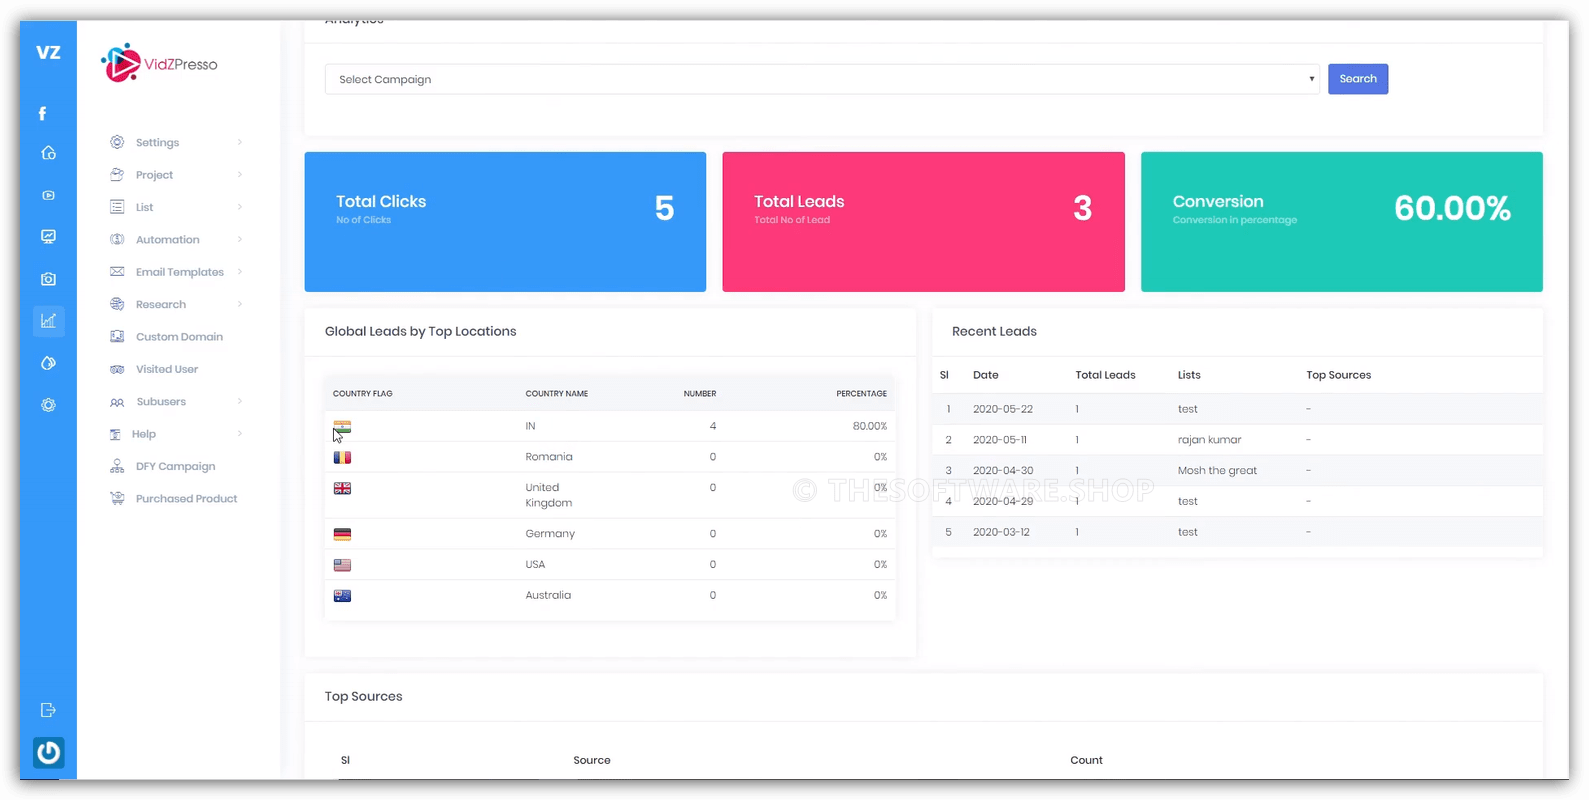Click the Subusers people icon
Screen dimensions: 1589x800
coord(117,402)
